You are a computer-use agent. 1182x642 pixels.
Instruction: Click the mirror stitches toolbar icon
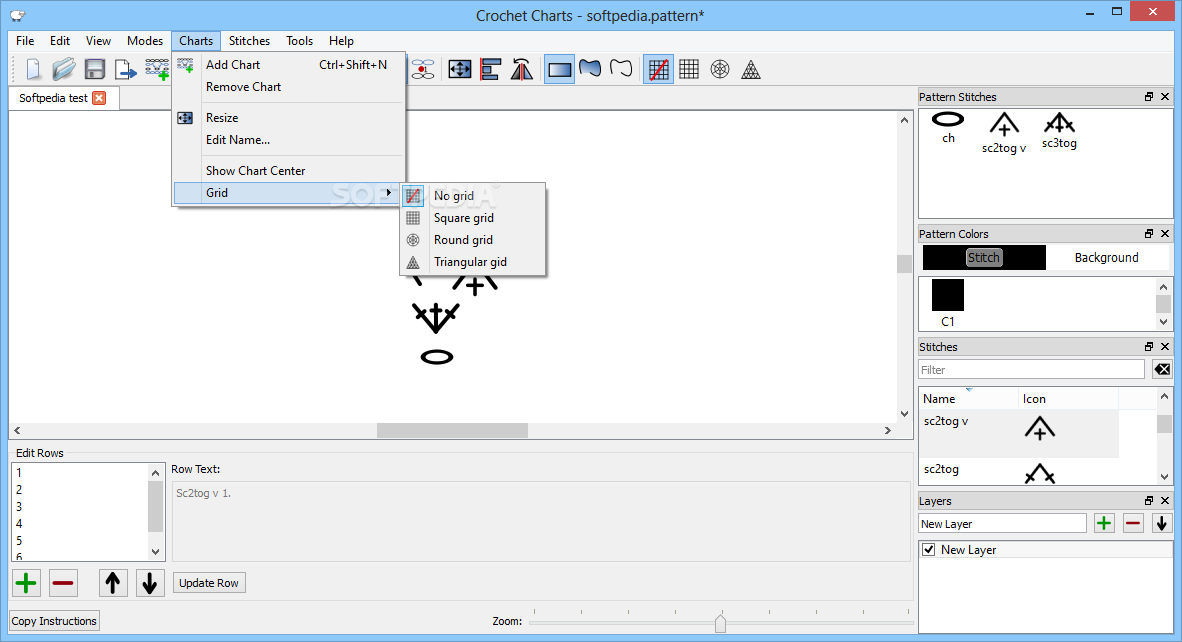522,69
